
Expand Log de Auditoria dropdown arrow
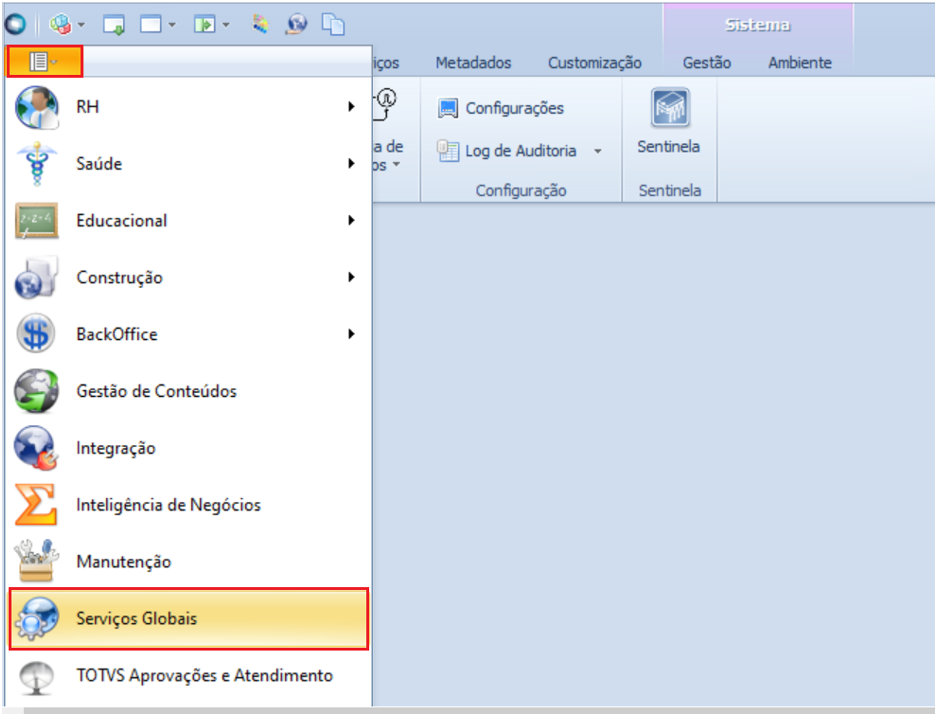[x=597, y=152]
